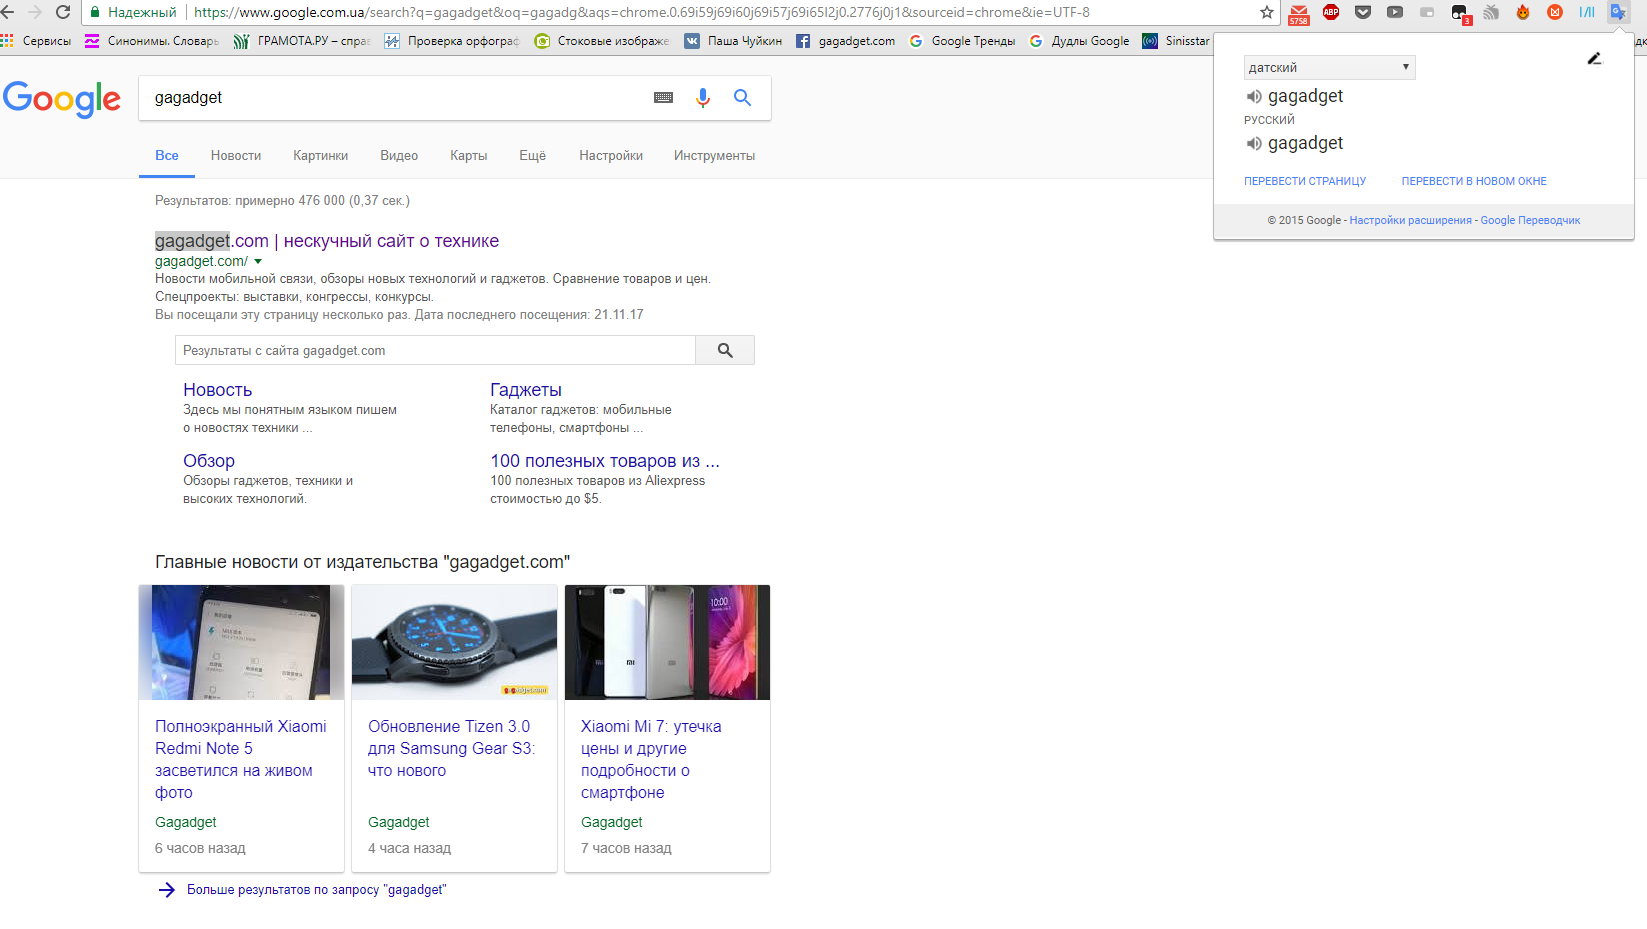Click the YouTube extension icon
1647x929 pixels.
(1395, 12)
